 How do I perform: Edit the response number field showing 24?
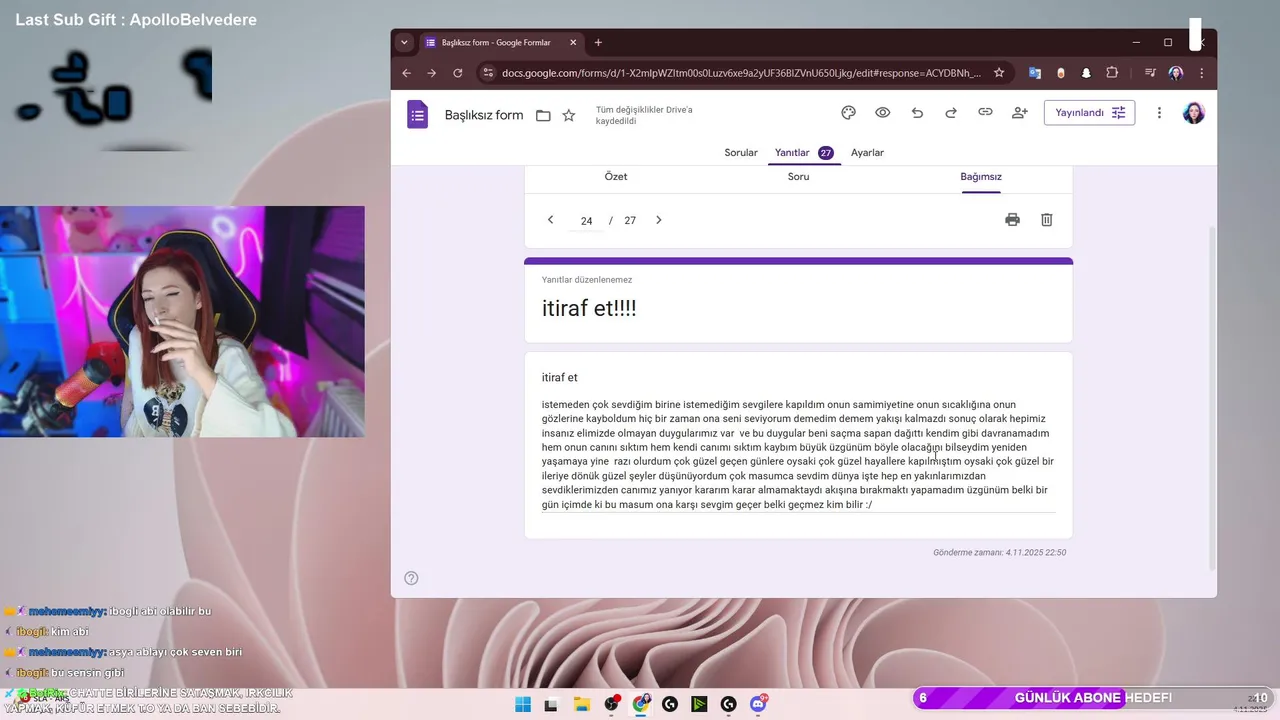click(586, 221)
